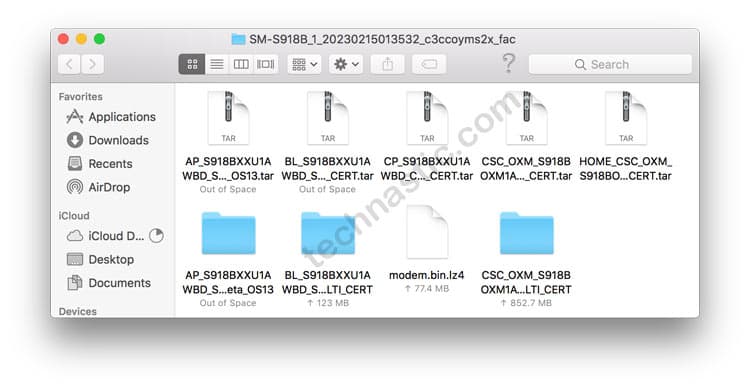Select the BL_S918BXXU1A LTI_CERT folder icon
The width and height of the screenshot is (750, 390).
point(328,233)
